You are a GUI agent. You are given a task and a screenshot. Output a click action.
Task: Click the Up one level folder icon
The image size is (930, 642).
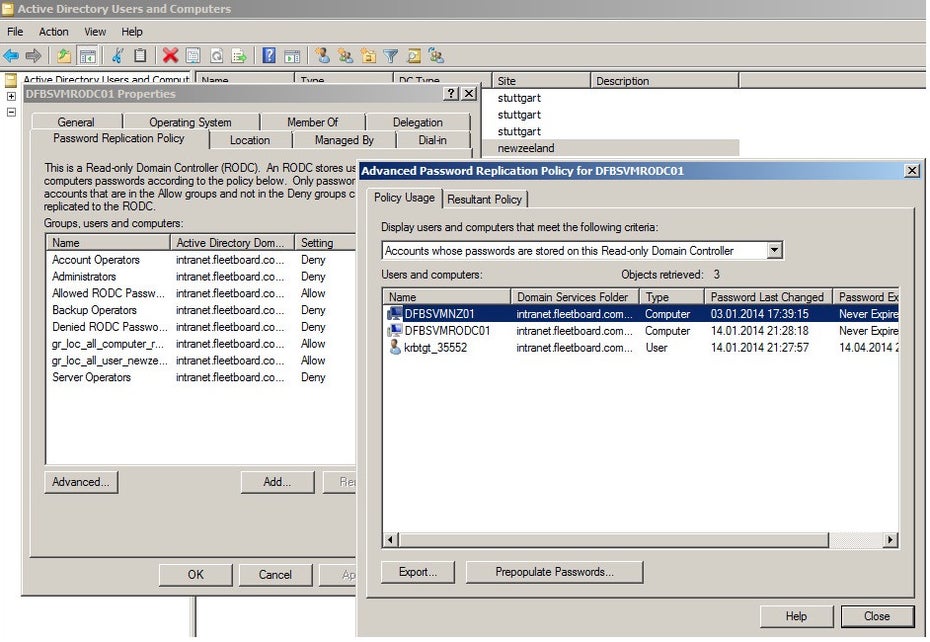point(63,56)
